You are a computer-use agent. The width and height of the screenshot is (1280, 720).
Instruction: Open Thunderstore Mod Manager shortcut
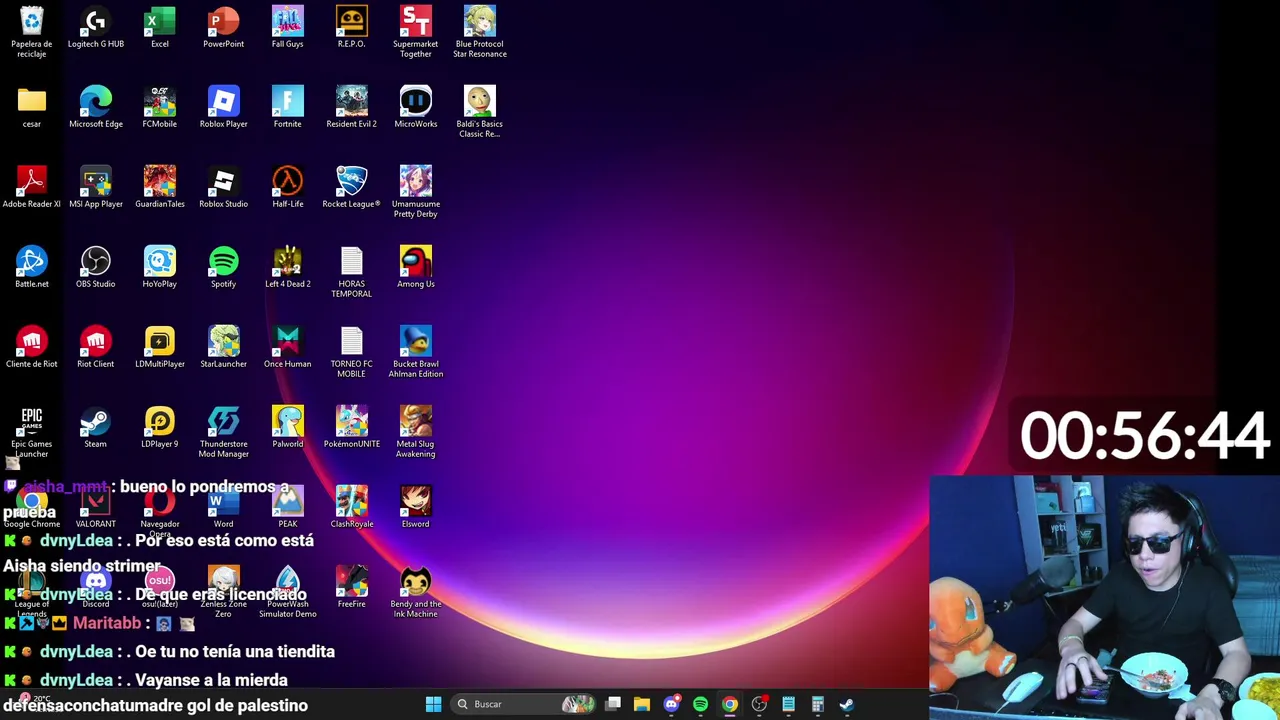[x=224, y=432]
